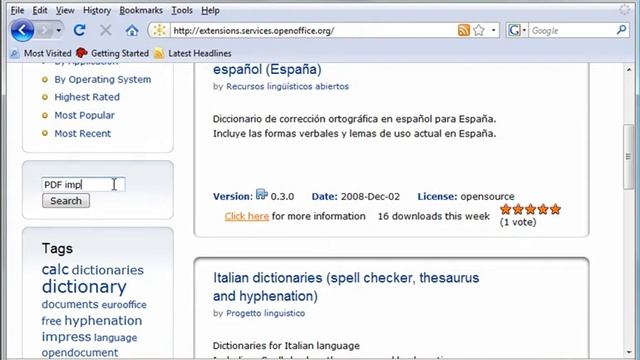Image resolution: width=640 pixels, height=360 pixels.
Task: Open the Tools menu
Action: point(182,10)
